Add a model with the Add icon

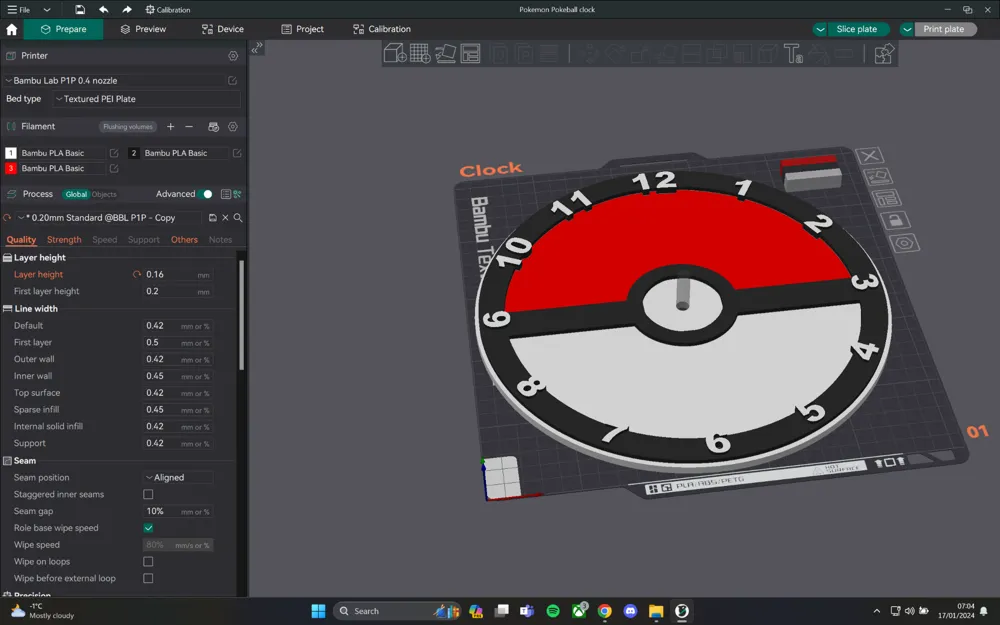click(x=395, y=53)
